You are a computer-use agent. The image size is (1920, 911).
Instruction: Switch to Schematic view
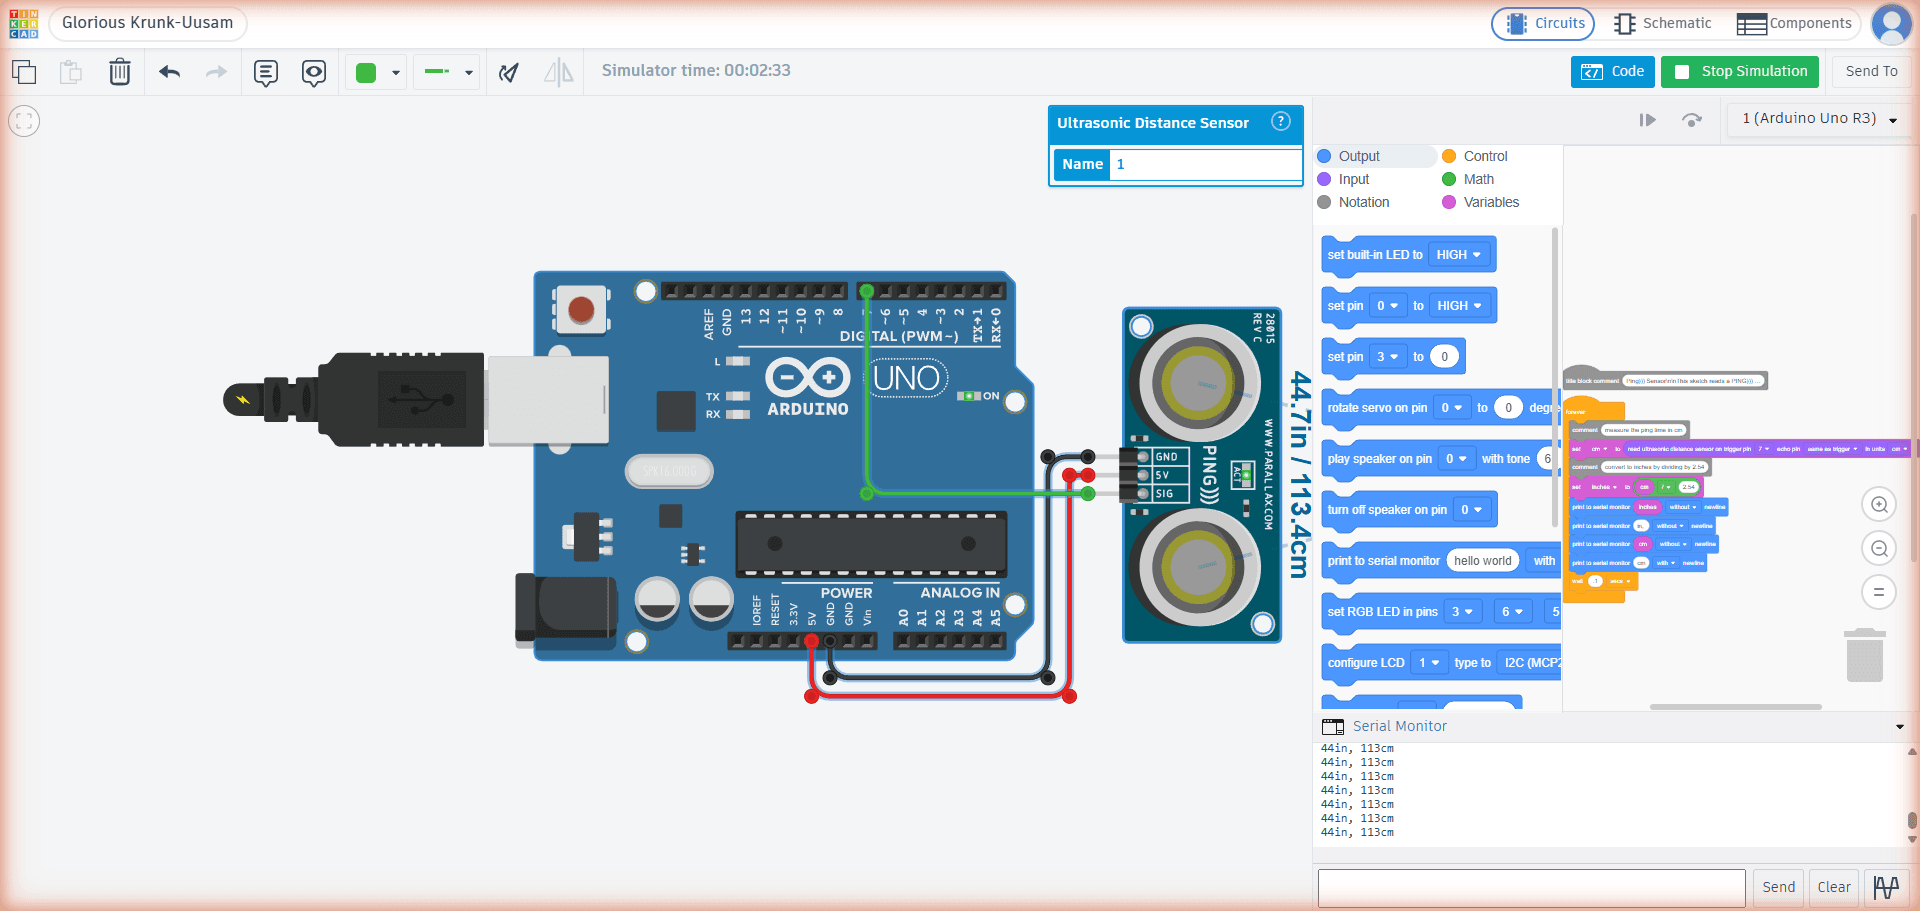point(1662,23)
